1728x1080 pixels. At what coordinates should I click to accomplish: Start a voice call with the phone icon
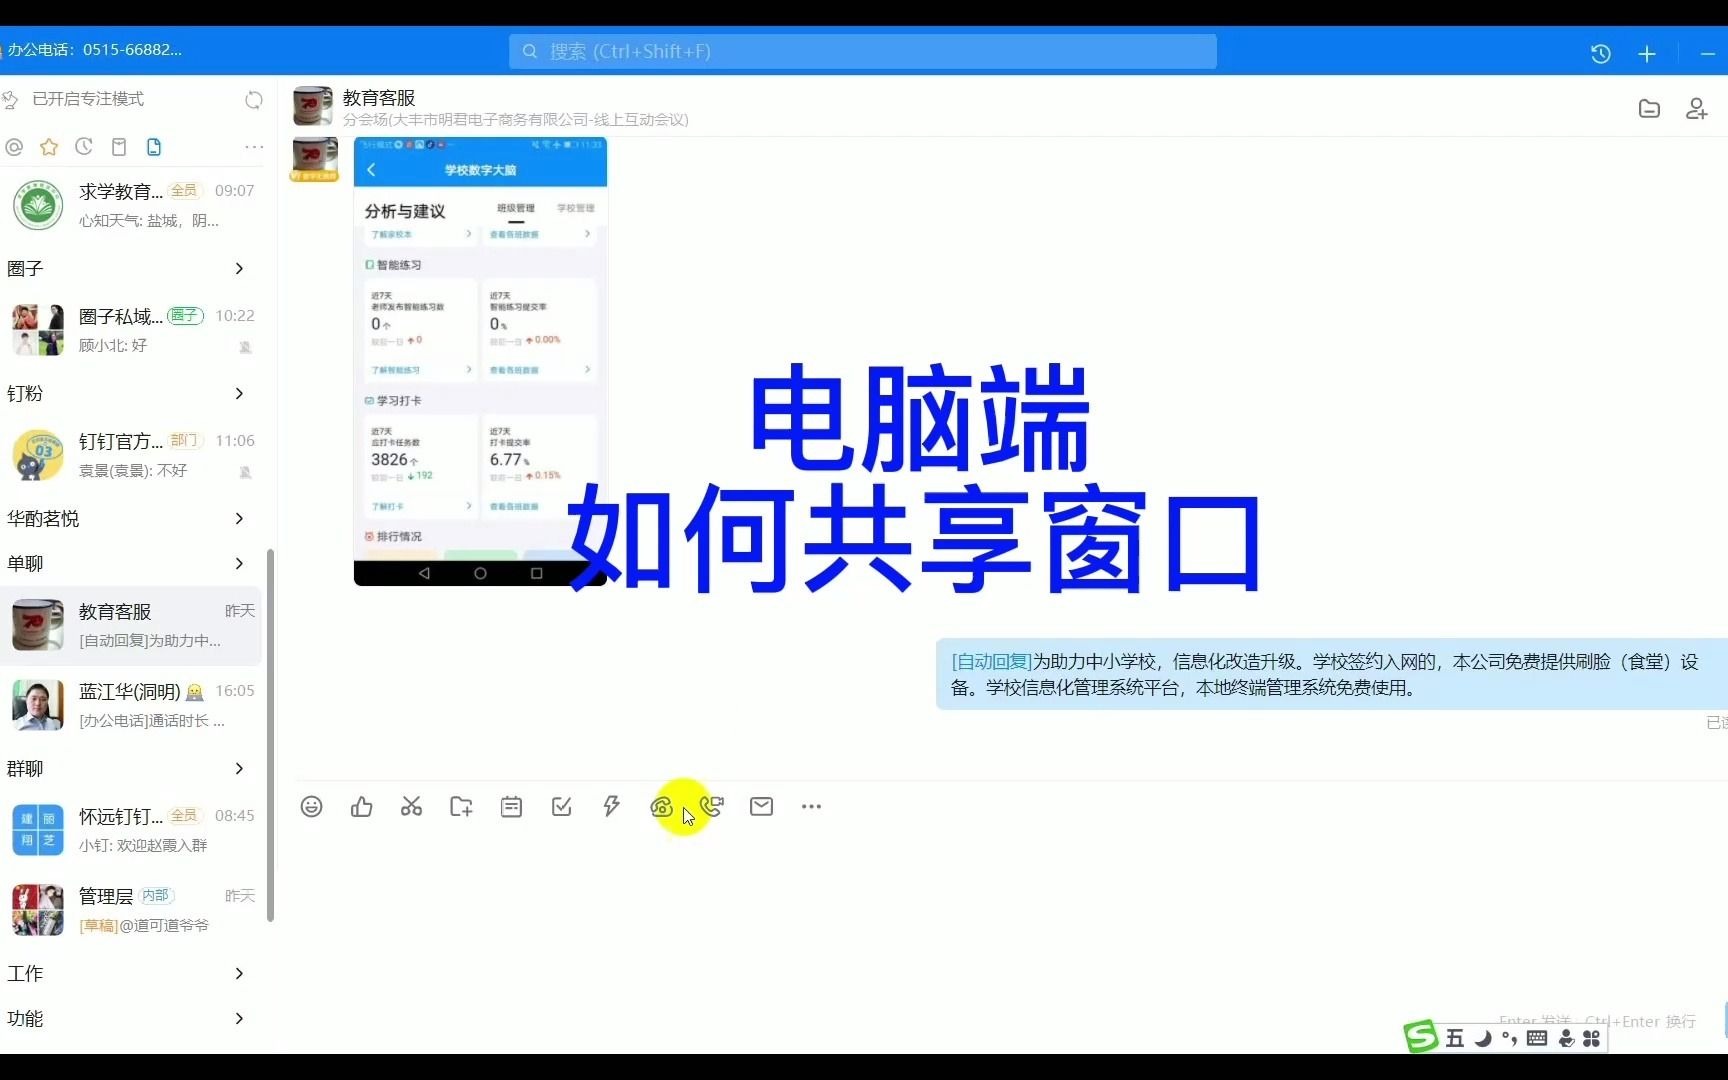661,806
